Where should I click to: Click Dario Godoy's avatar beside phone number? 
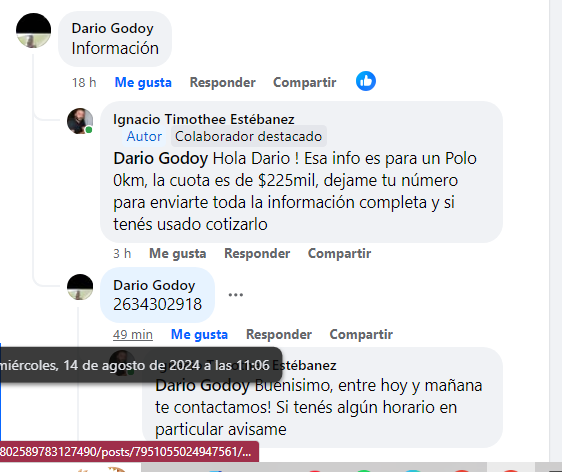tap(80, 287)
